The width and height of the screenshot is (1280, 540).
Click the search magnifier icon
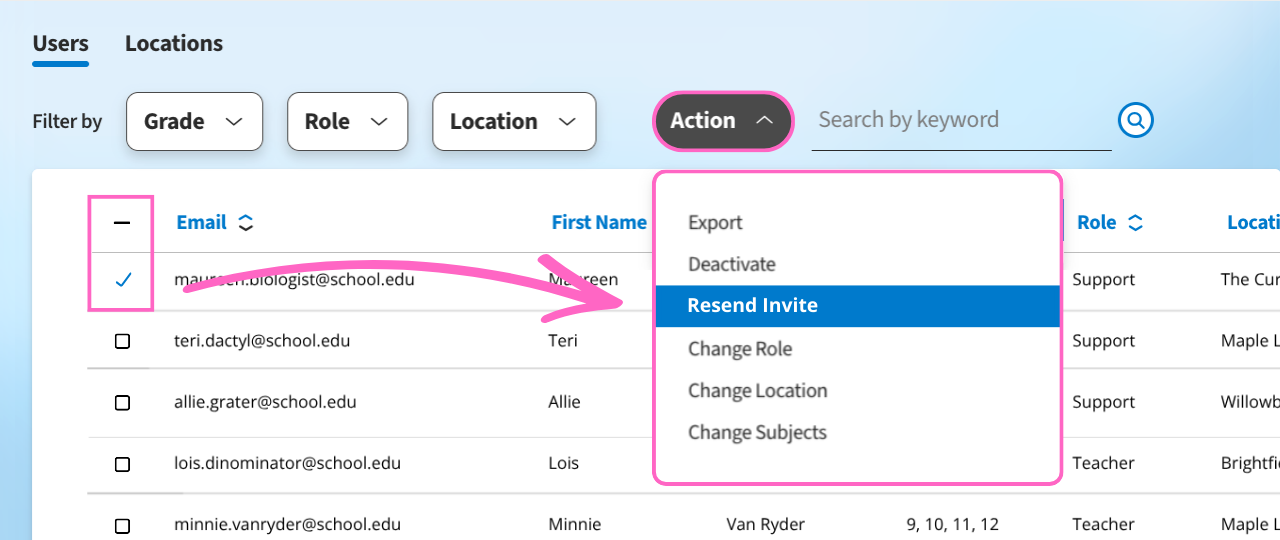pos(1135,121)
